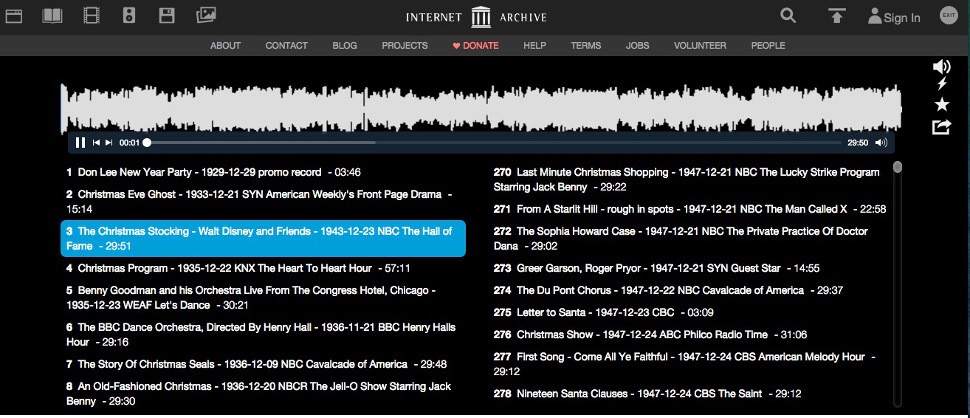Click on the audio waveform to seek

pos(481,107)
